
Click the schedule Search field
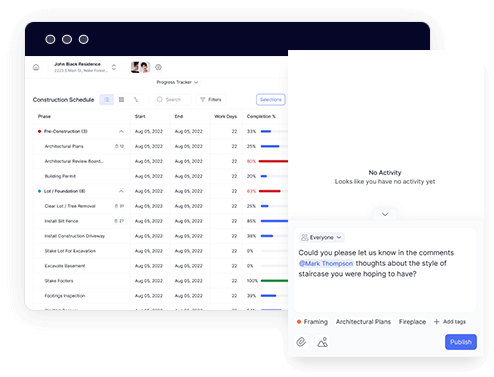click(172, 100)
